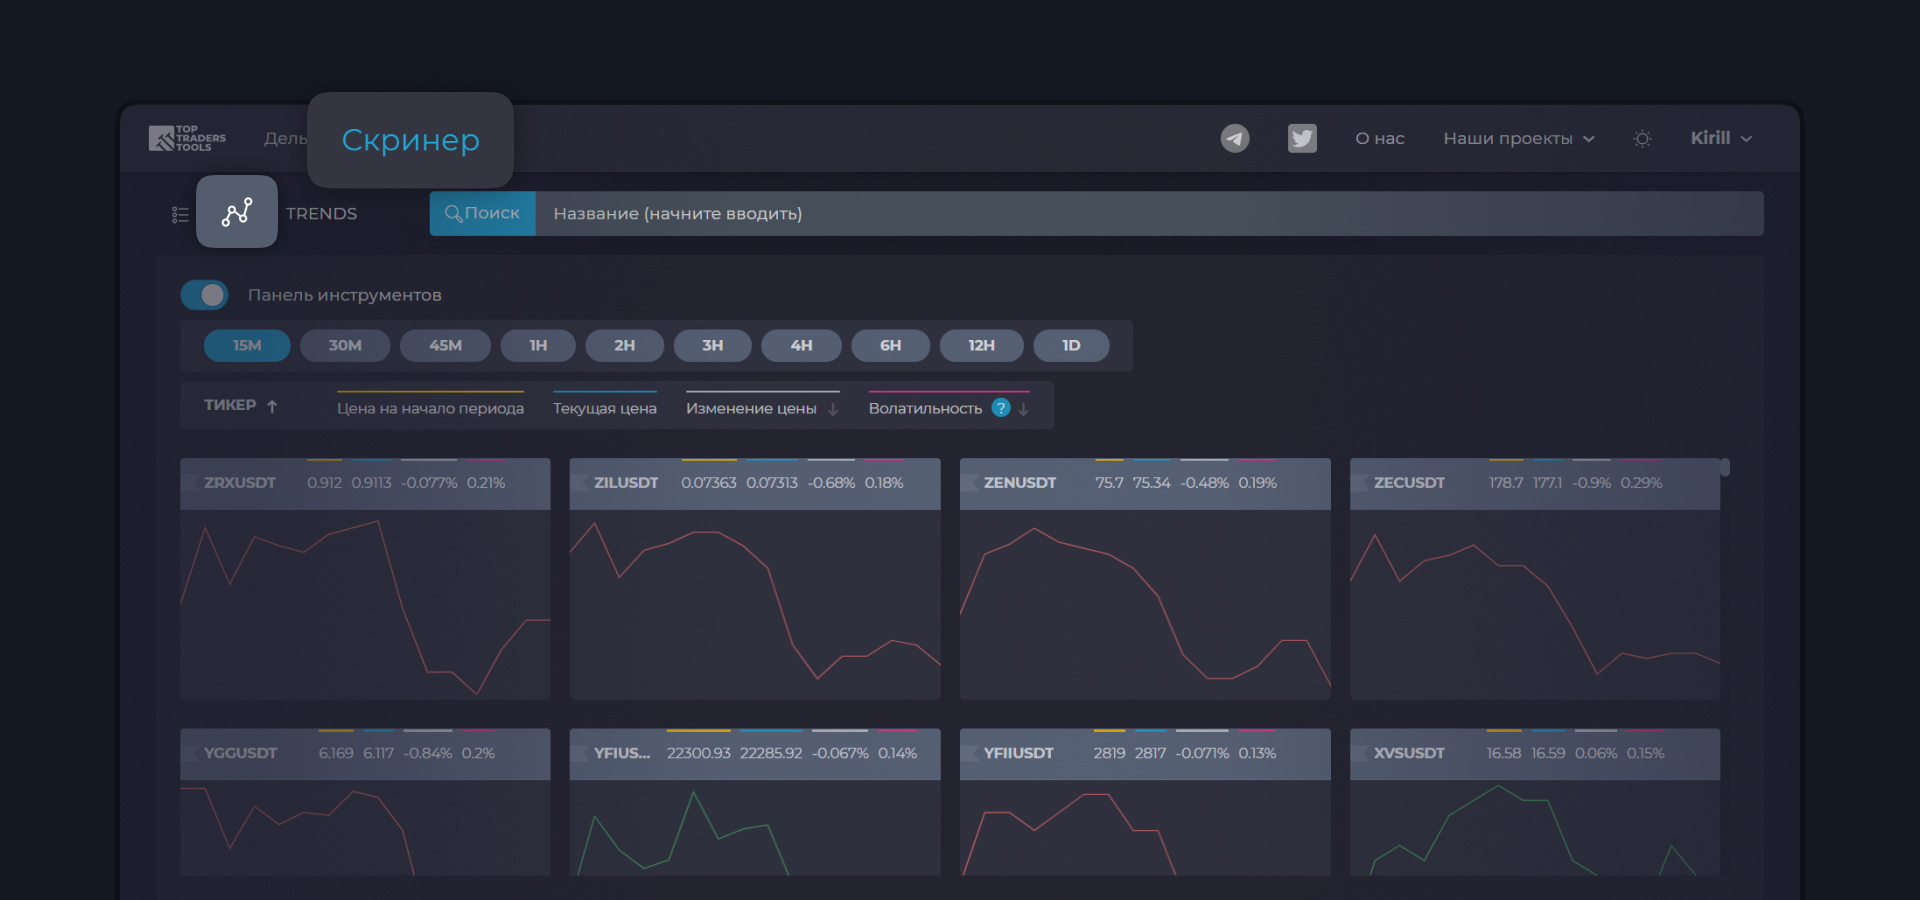1920x900 pixels.
Task: Select the 12H timeframe
Action: click(981, 345)
